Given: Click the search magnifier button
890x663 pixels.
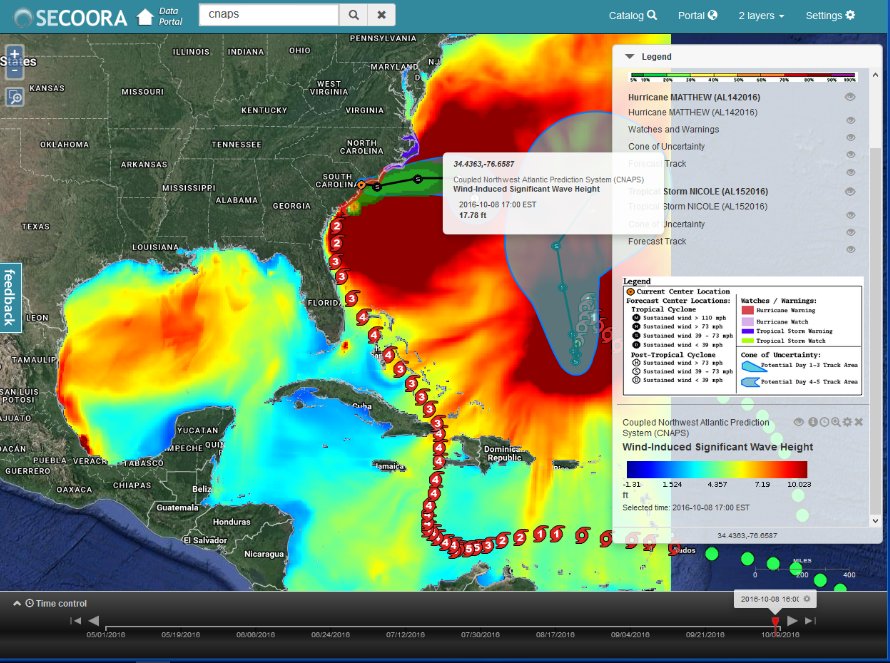Looking at the screenshot, I should [353, 15].
